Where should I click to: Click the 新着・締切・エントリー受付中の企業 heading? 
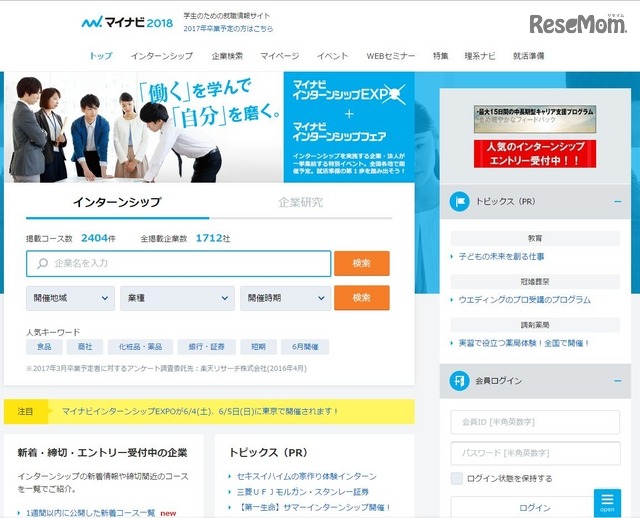point(102,453)
